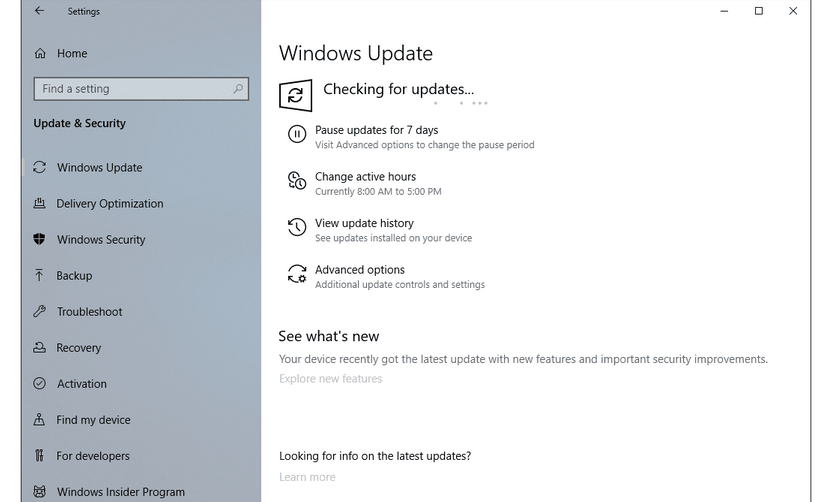Click the Update & Security section header
The image size is (834, 502).
tap(79, 123)
